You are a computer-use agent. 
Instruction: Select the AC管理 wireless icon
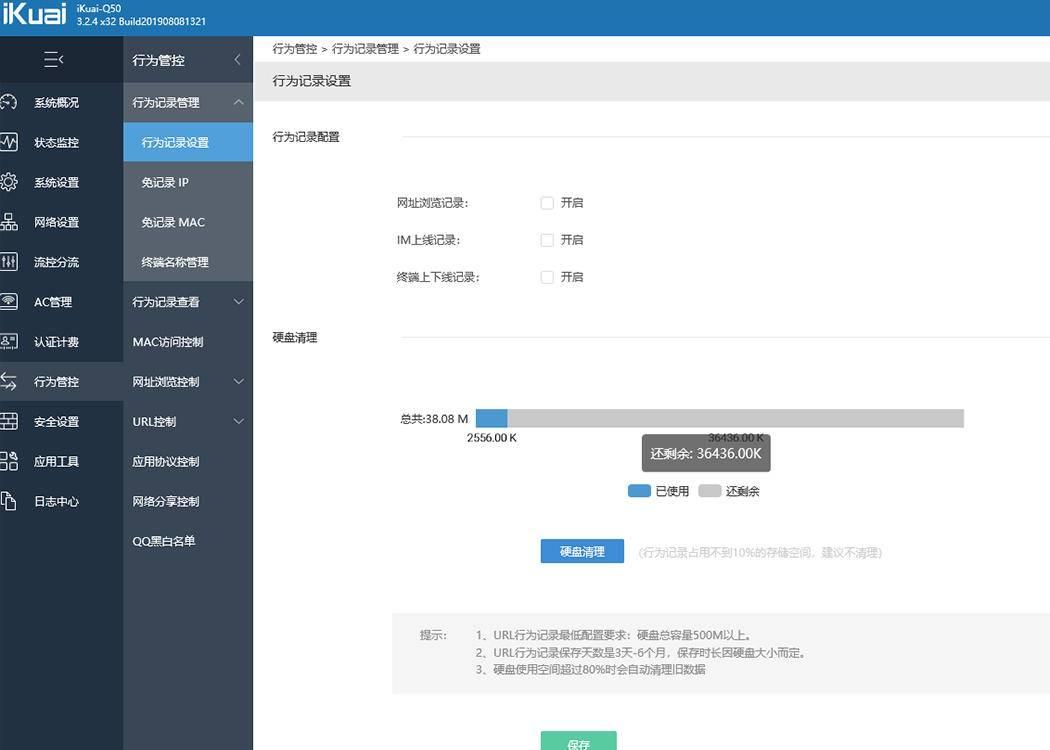pos(12,301)
